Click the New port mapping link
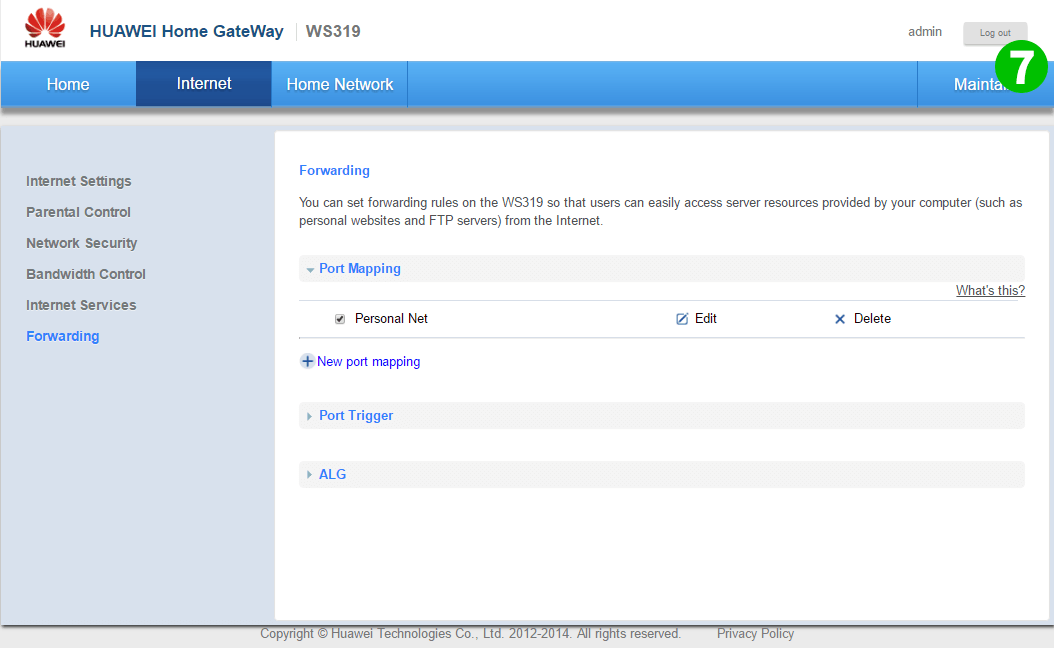This screenshot has width=1054, height=648. click(x=368, y=362)
